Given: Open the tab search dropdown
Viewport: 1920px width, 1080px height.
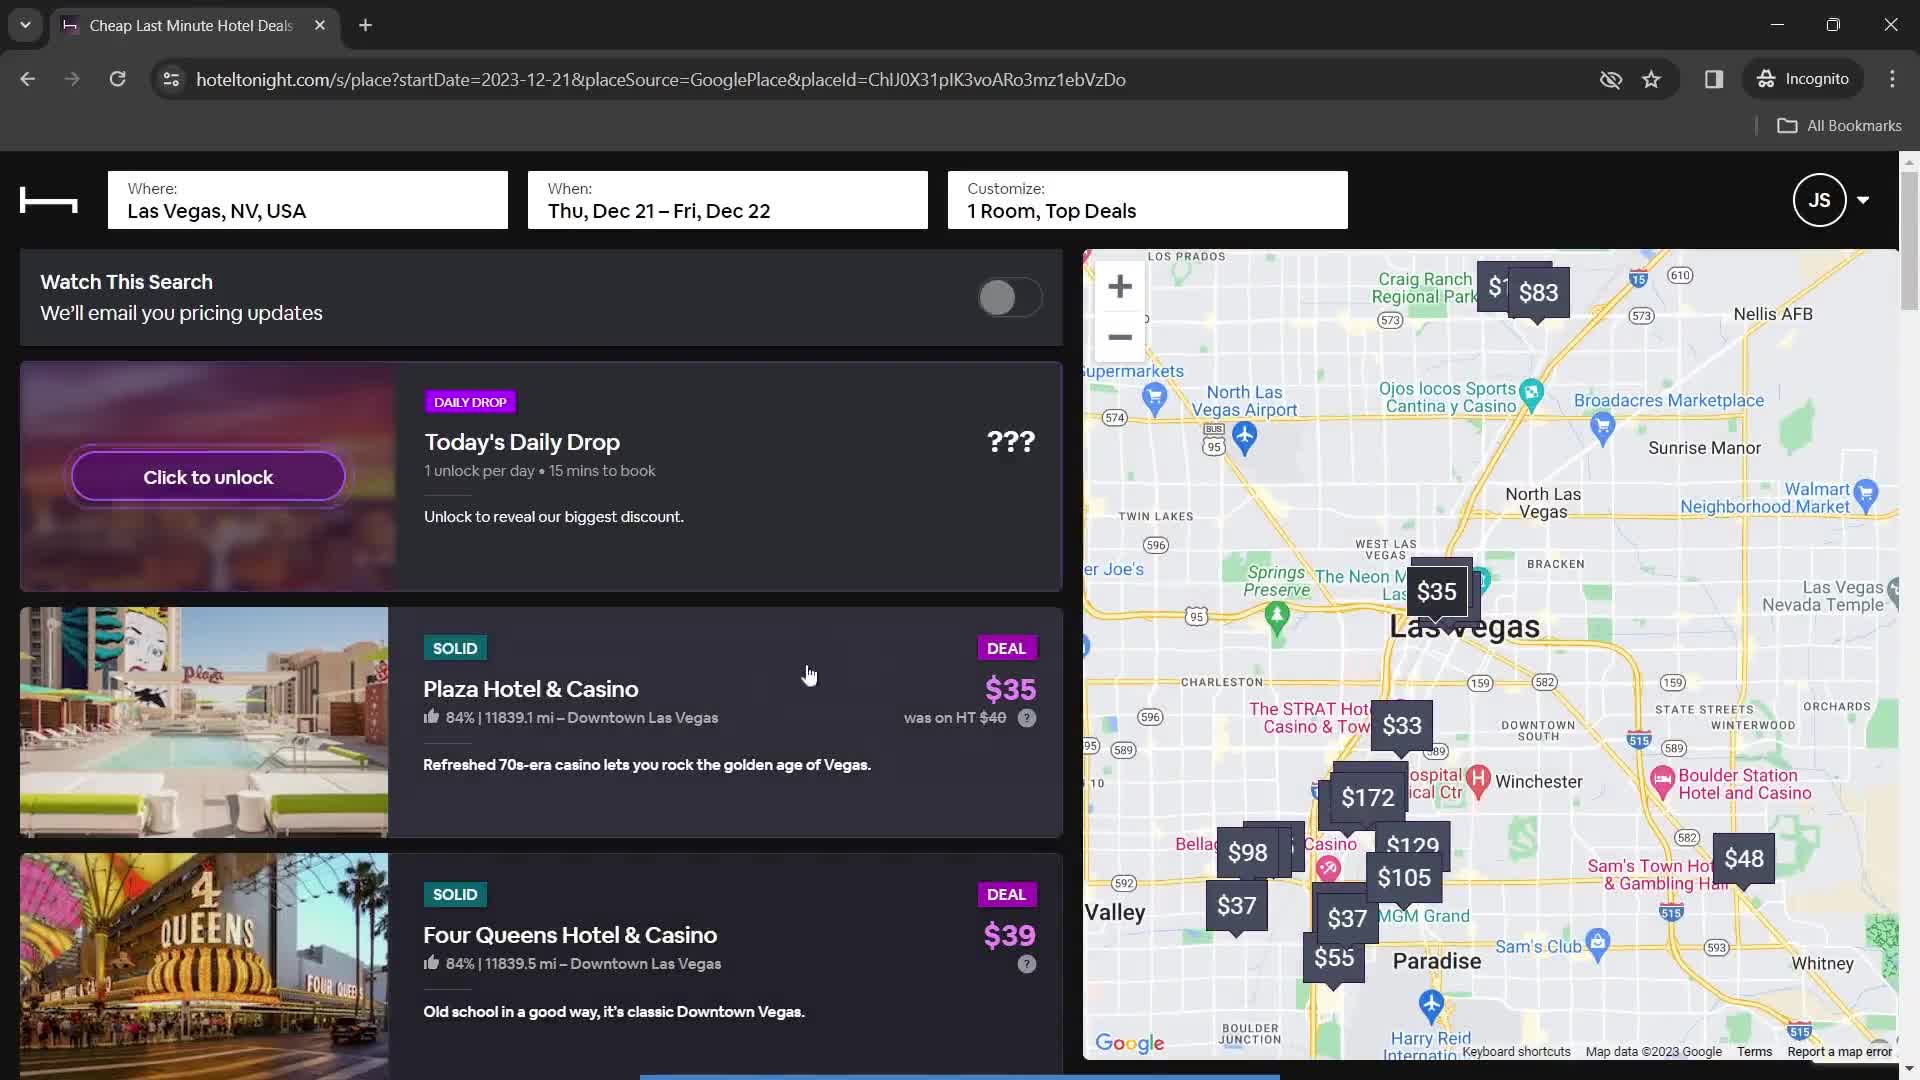Looking at the screenshot, I should pyautogui.click(x=25, y=25).
